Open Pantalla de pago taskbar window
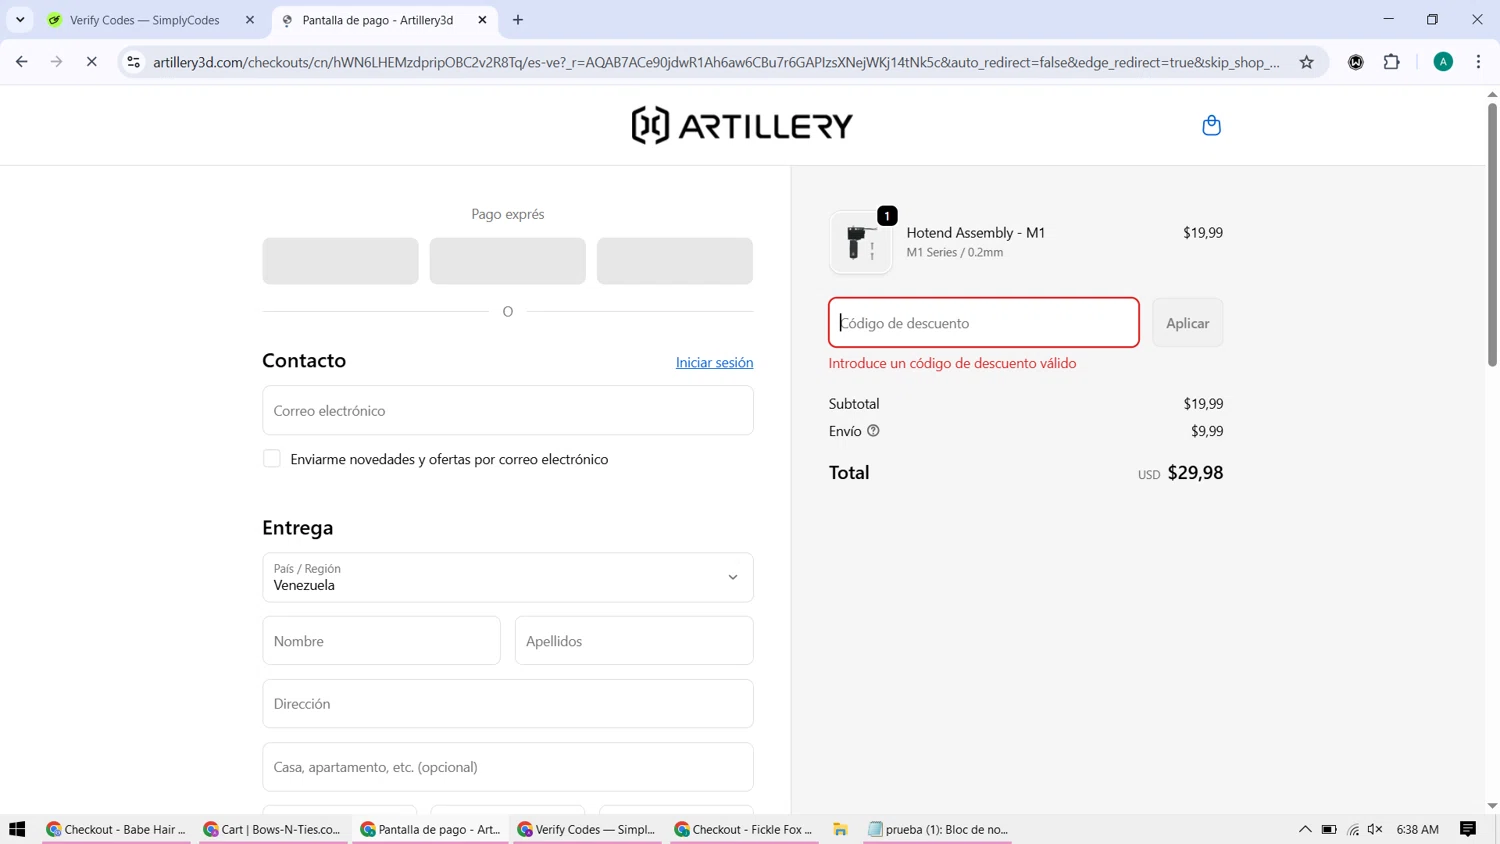The height and width of the screenshot is (844, 1500). pos(431,829)
